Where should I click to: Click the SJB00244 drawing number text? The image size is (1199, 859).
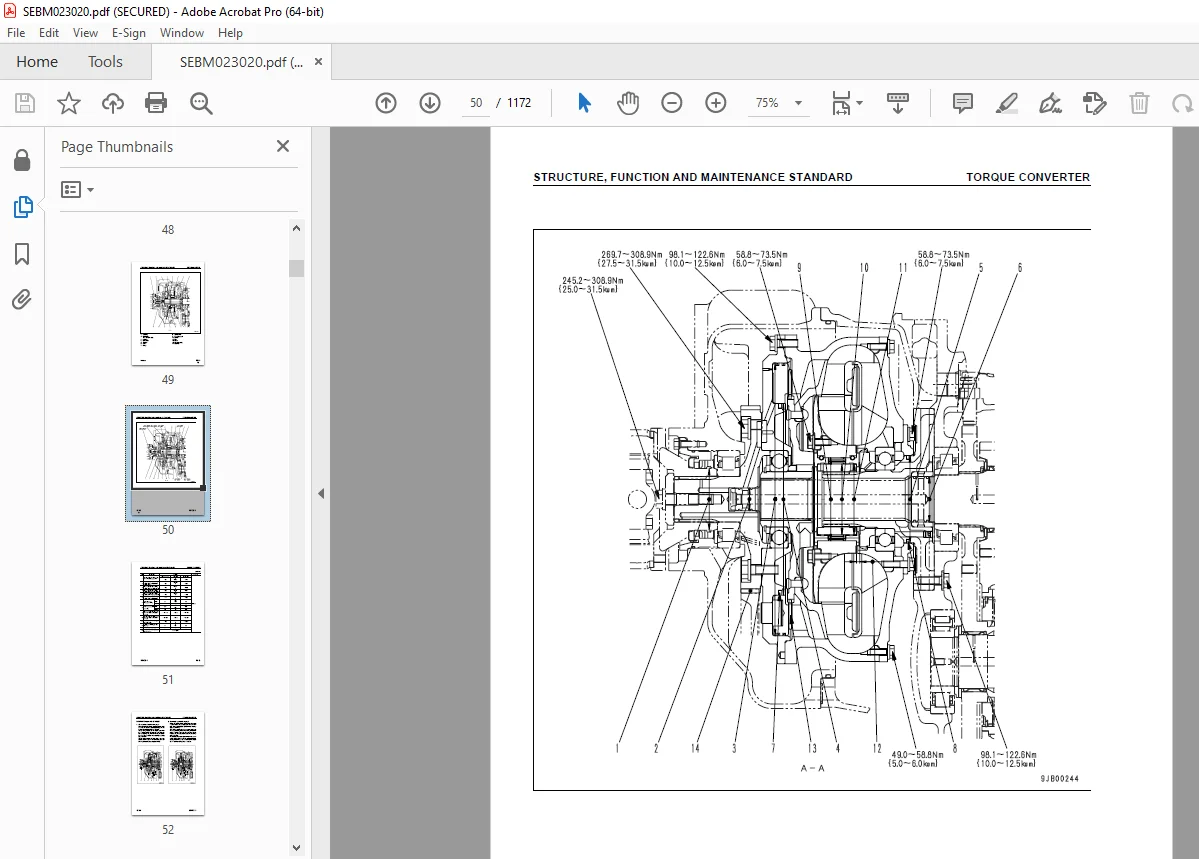(1059, 779)
